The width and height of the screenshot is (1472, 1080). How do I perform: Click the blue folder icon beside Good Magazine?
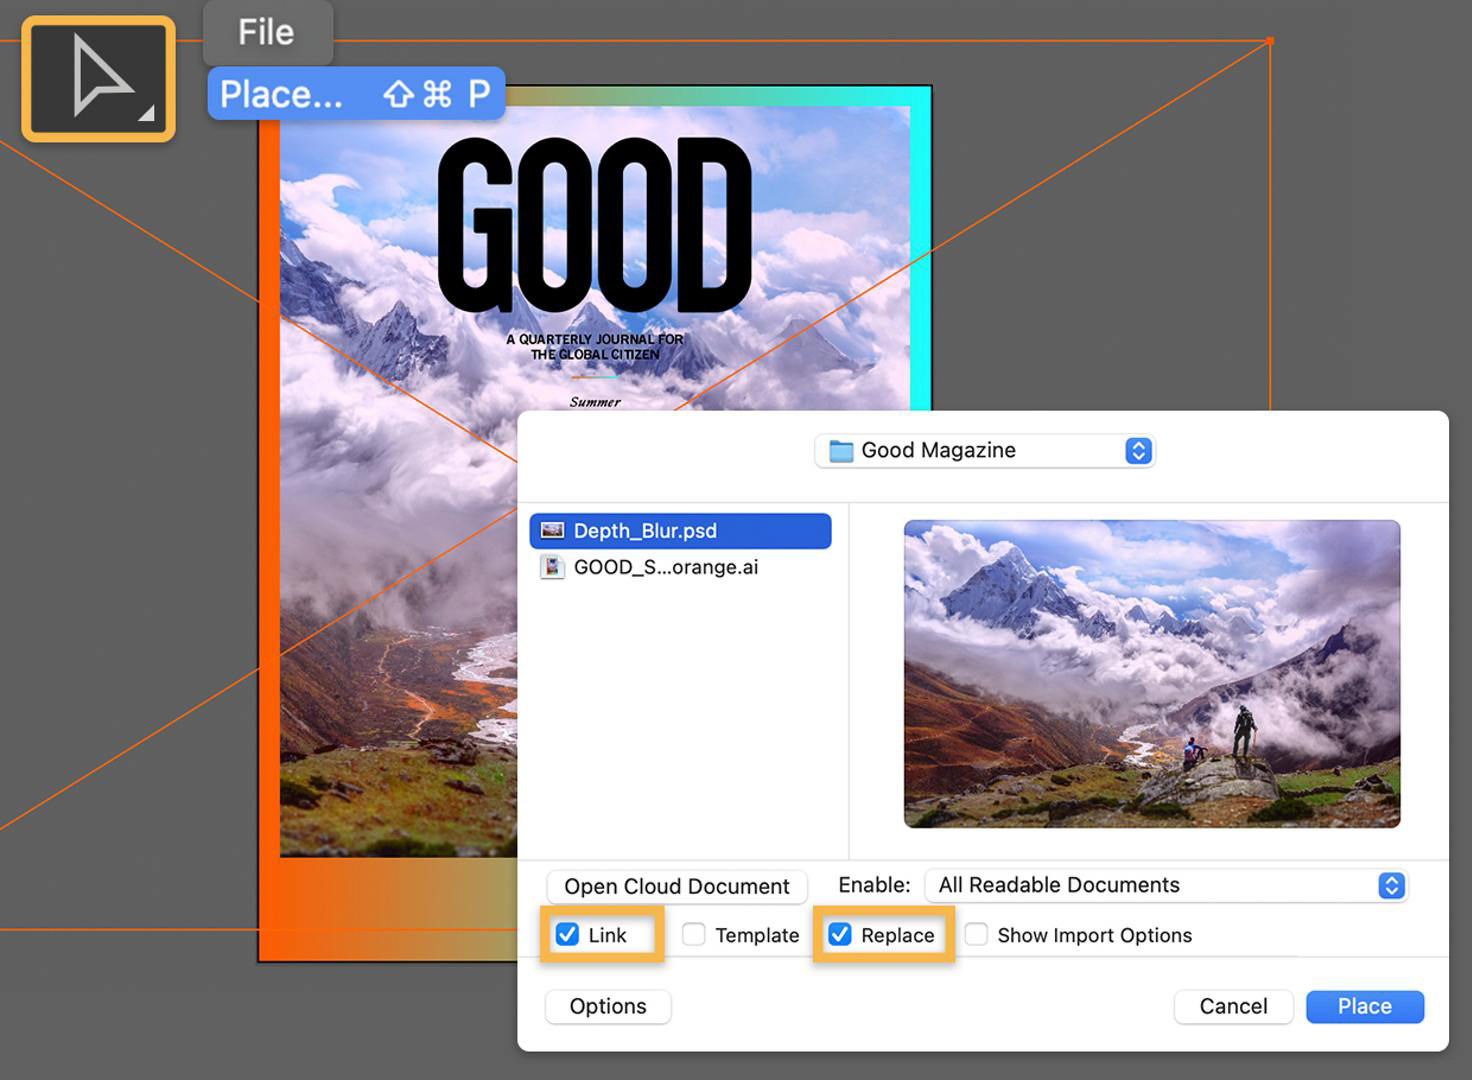(842, 450)
